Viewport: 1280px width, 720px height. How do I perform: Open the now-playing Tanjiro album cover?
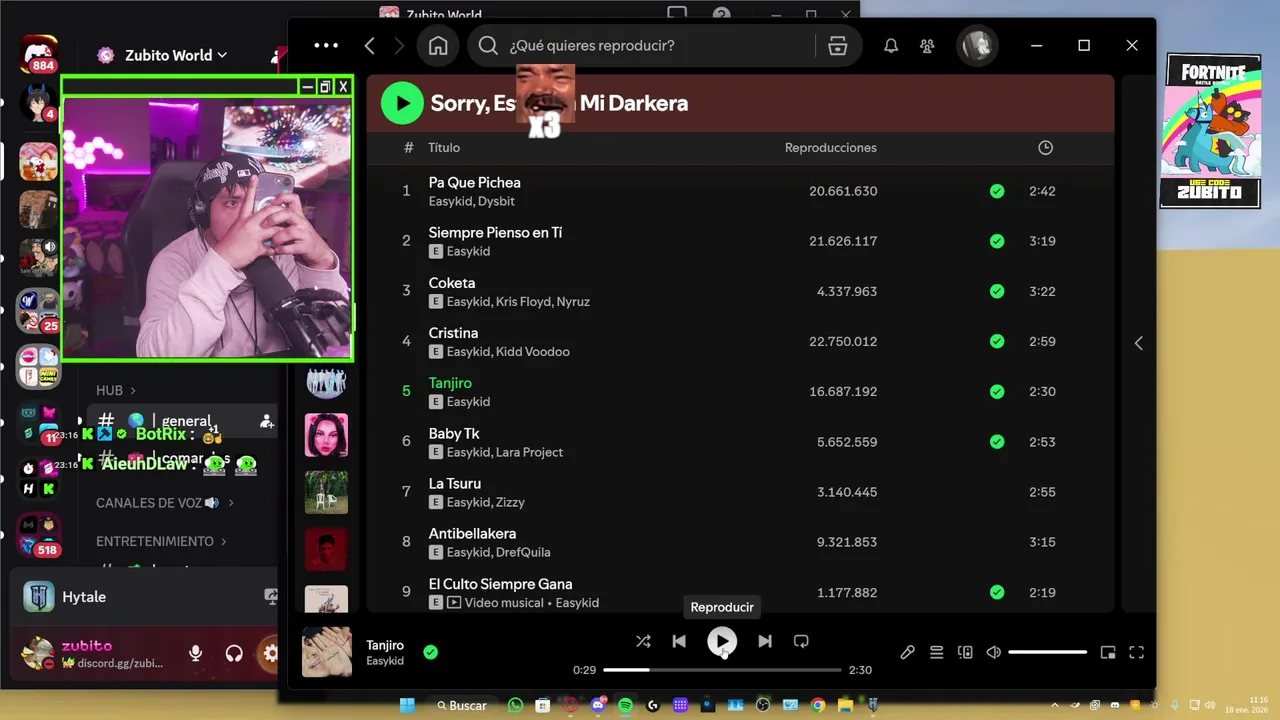327,652
